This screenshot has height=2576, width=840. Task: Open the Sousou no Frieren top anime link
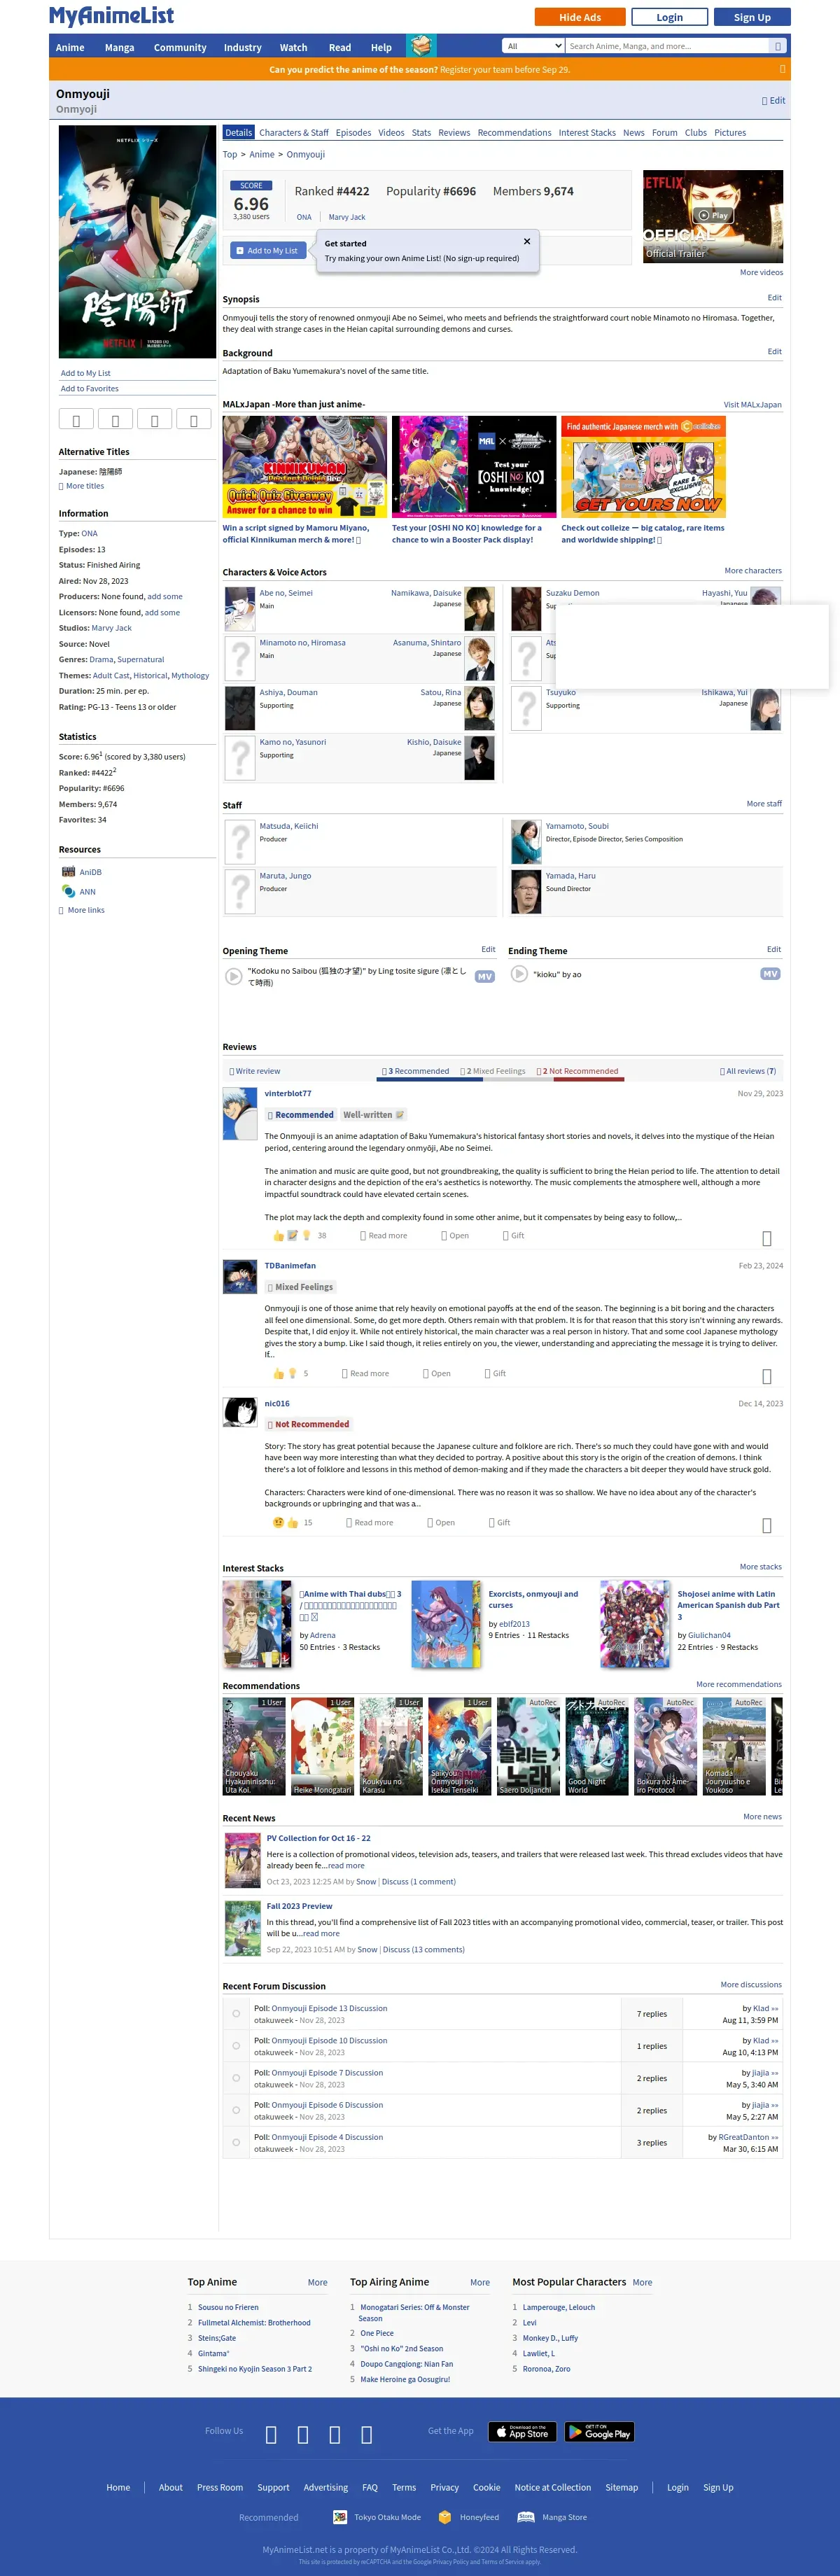228,2307
